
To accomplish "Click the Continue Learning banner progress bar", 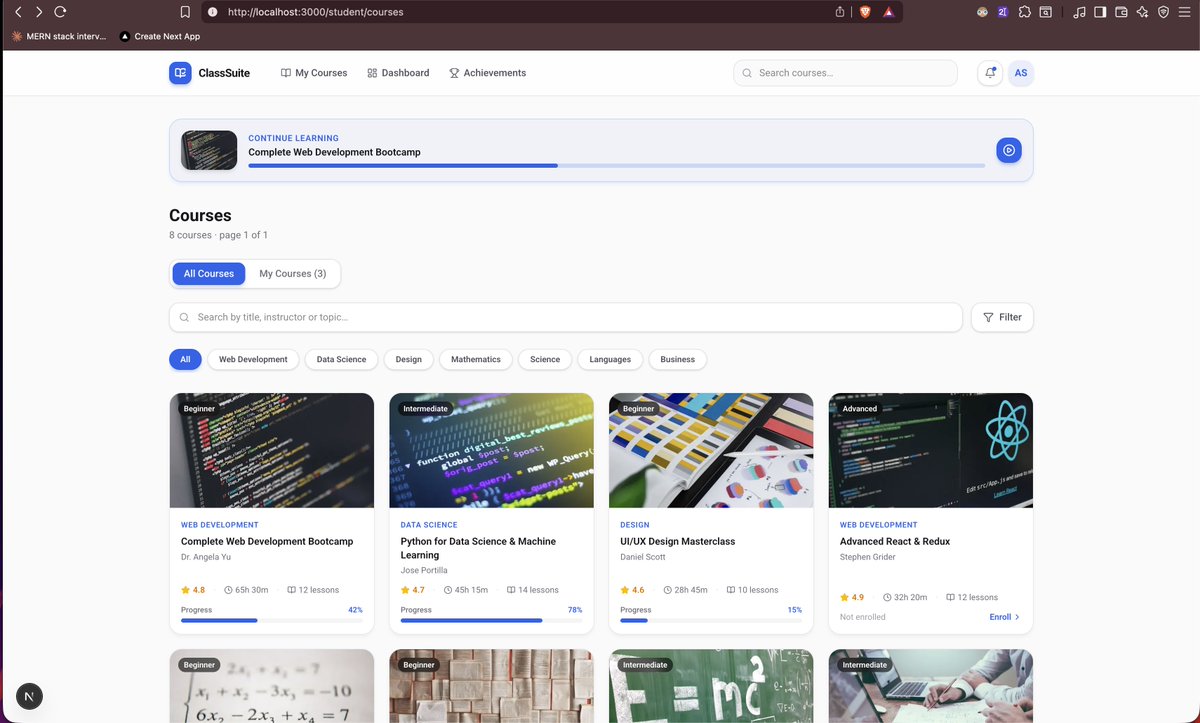I will 617,165.
